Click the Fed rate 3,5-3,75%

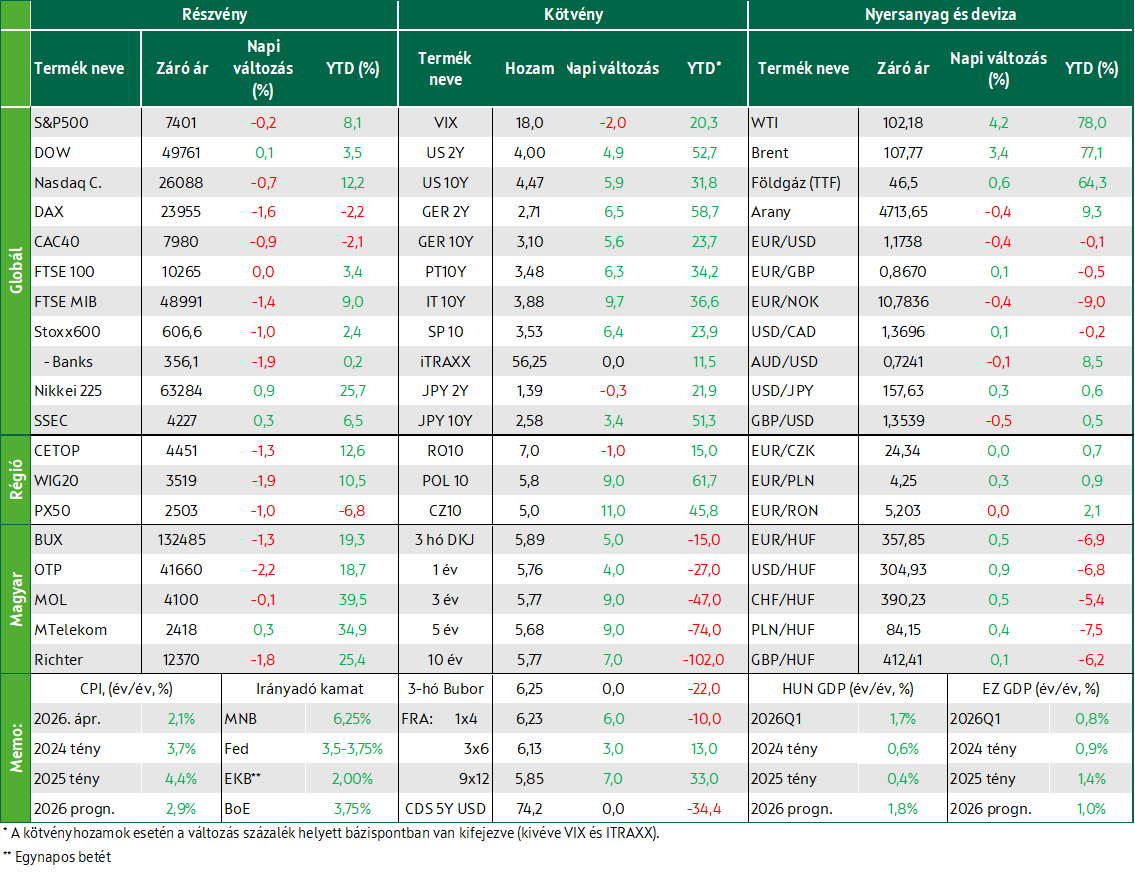click(352, 749)
